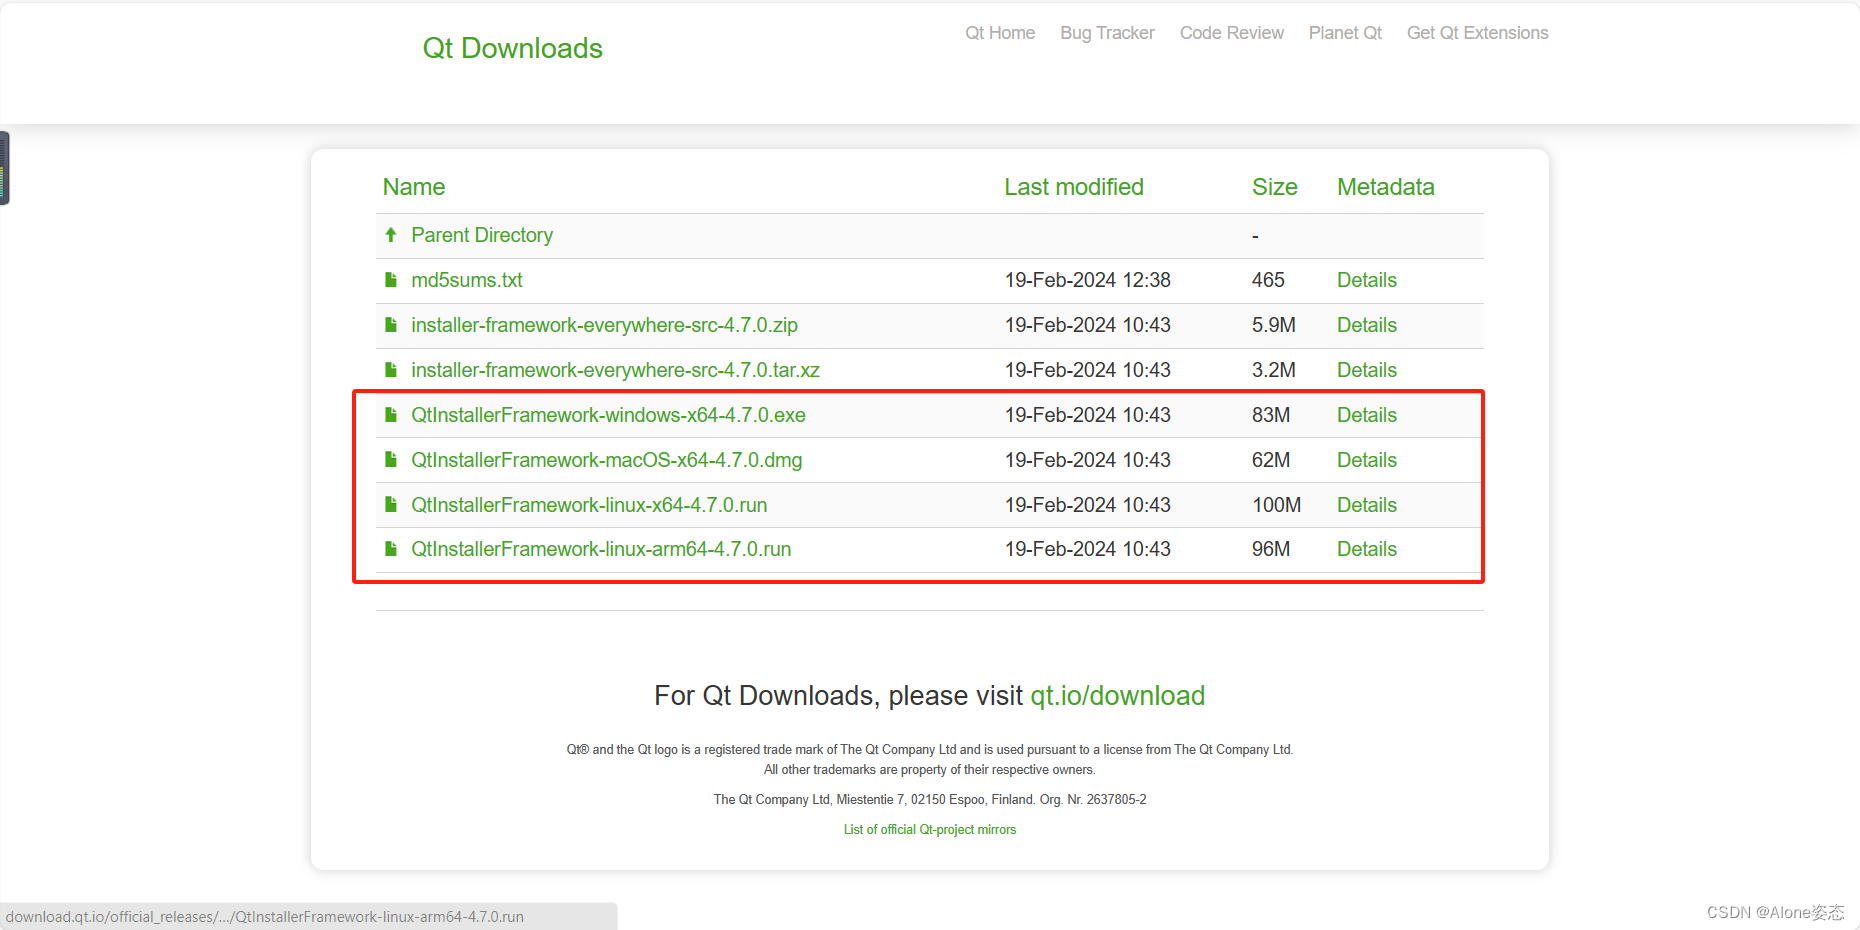The height and width of the screenshot is (930, 1860).
Task: Click the 19-Feb-2024 12:38 date for md5sums.txt
Action: click(1088, 280)
